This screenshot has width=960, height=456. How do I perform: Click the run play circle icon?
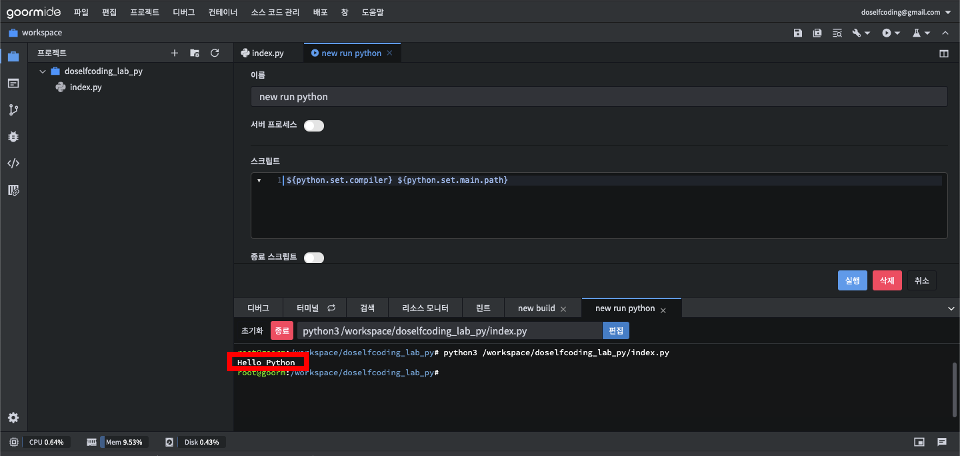pyautogui.click(x=887, y=33)
